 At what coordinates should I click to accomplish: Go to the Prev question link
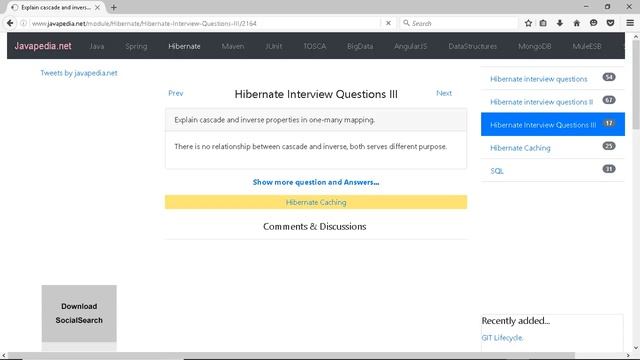point(176,93)
